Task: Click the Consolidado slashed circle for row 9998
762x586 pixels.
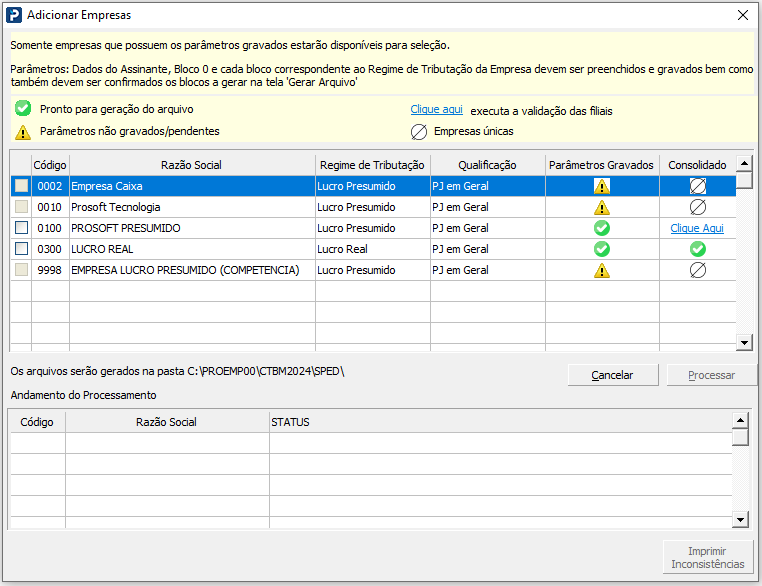Action: click(698, 270)
